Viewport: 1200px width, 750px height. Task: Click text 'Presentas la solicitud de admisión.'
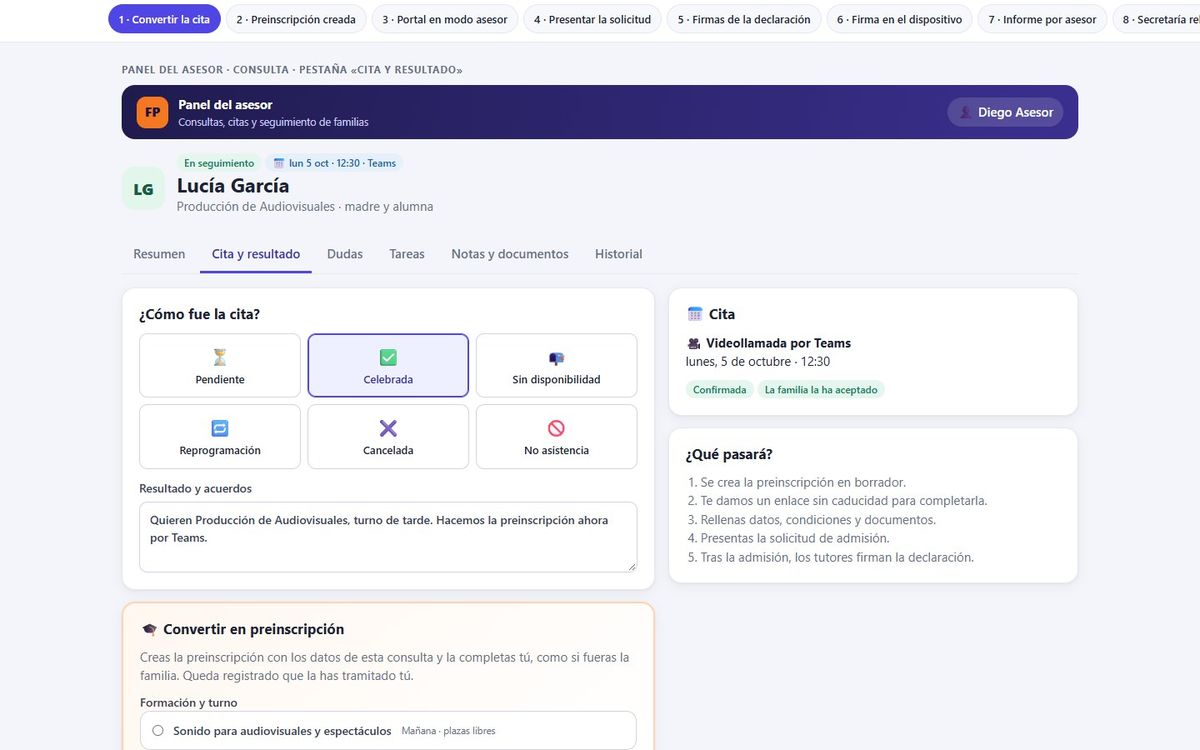pos(795,538)
